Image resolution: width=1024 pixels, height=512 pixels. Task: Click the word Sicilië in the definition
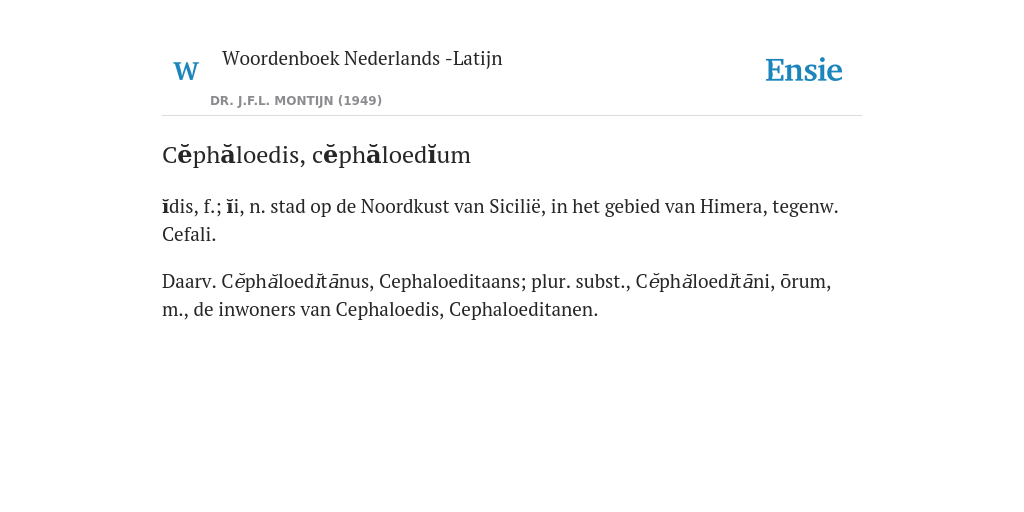515,206
